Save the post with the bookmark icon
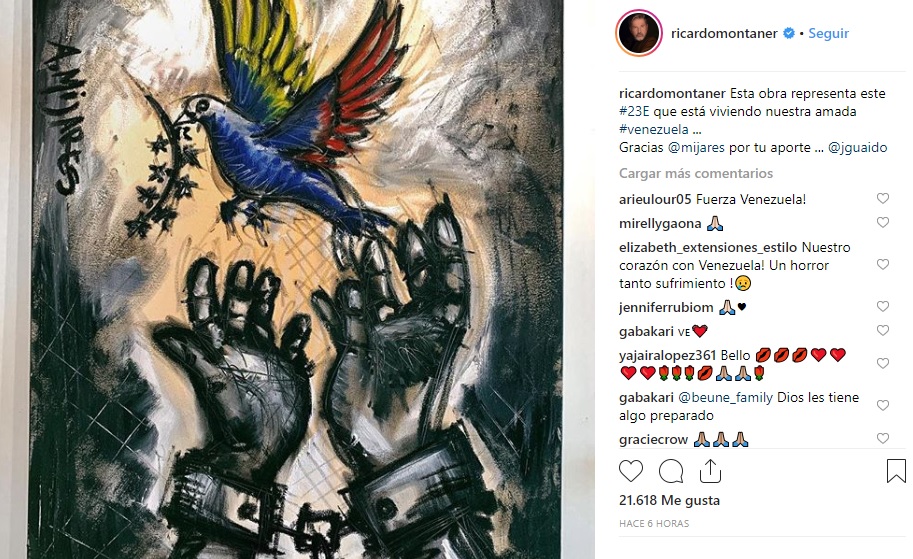The image size is (913, 559). 896,471
